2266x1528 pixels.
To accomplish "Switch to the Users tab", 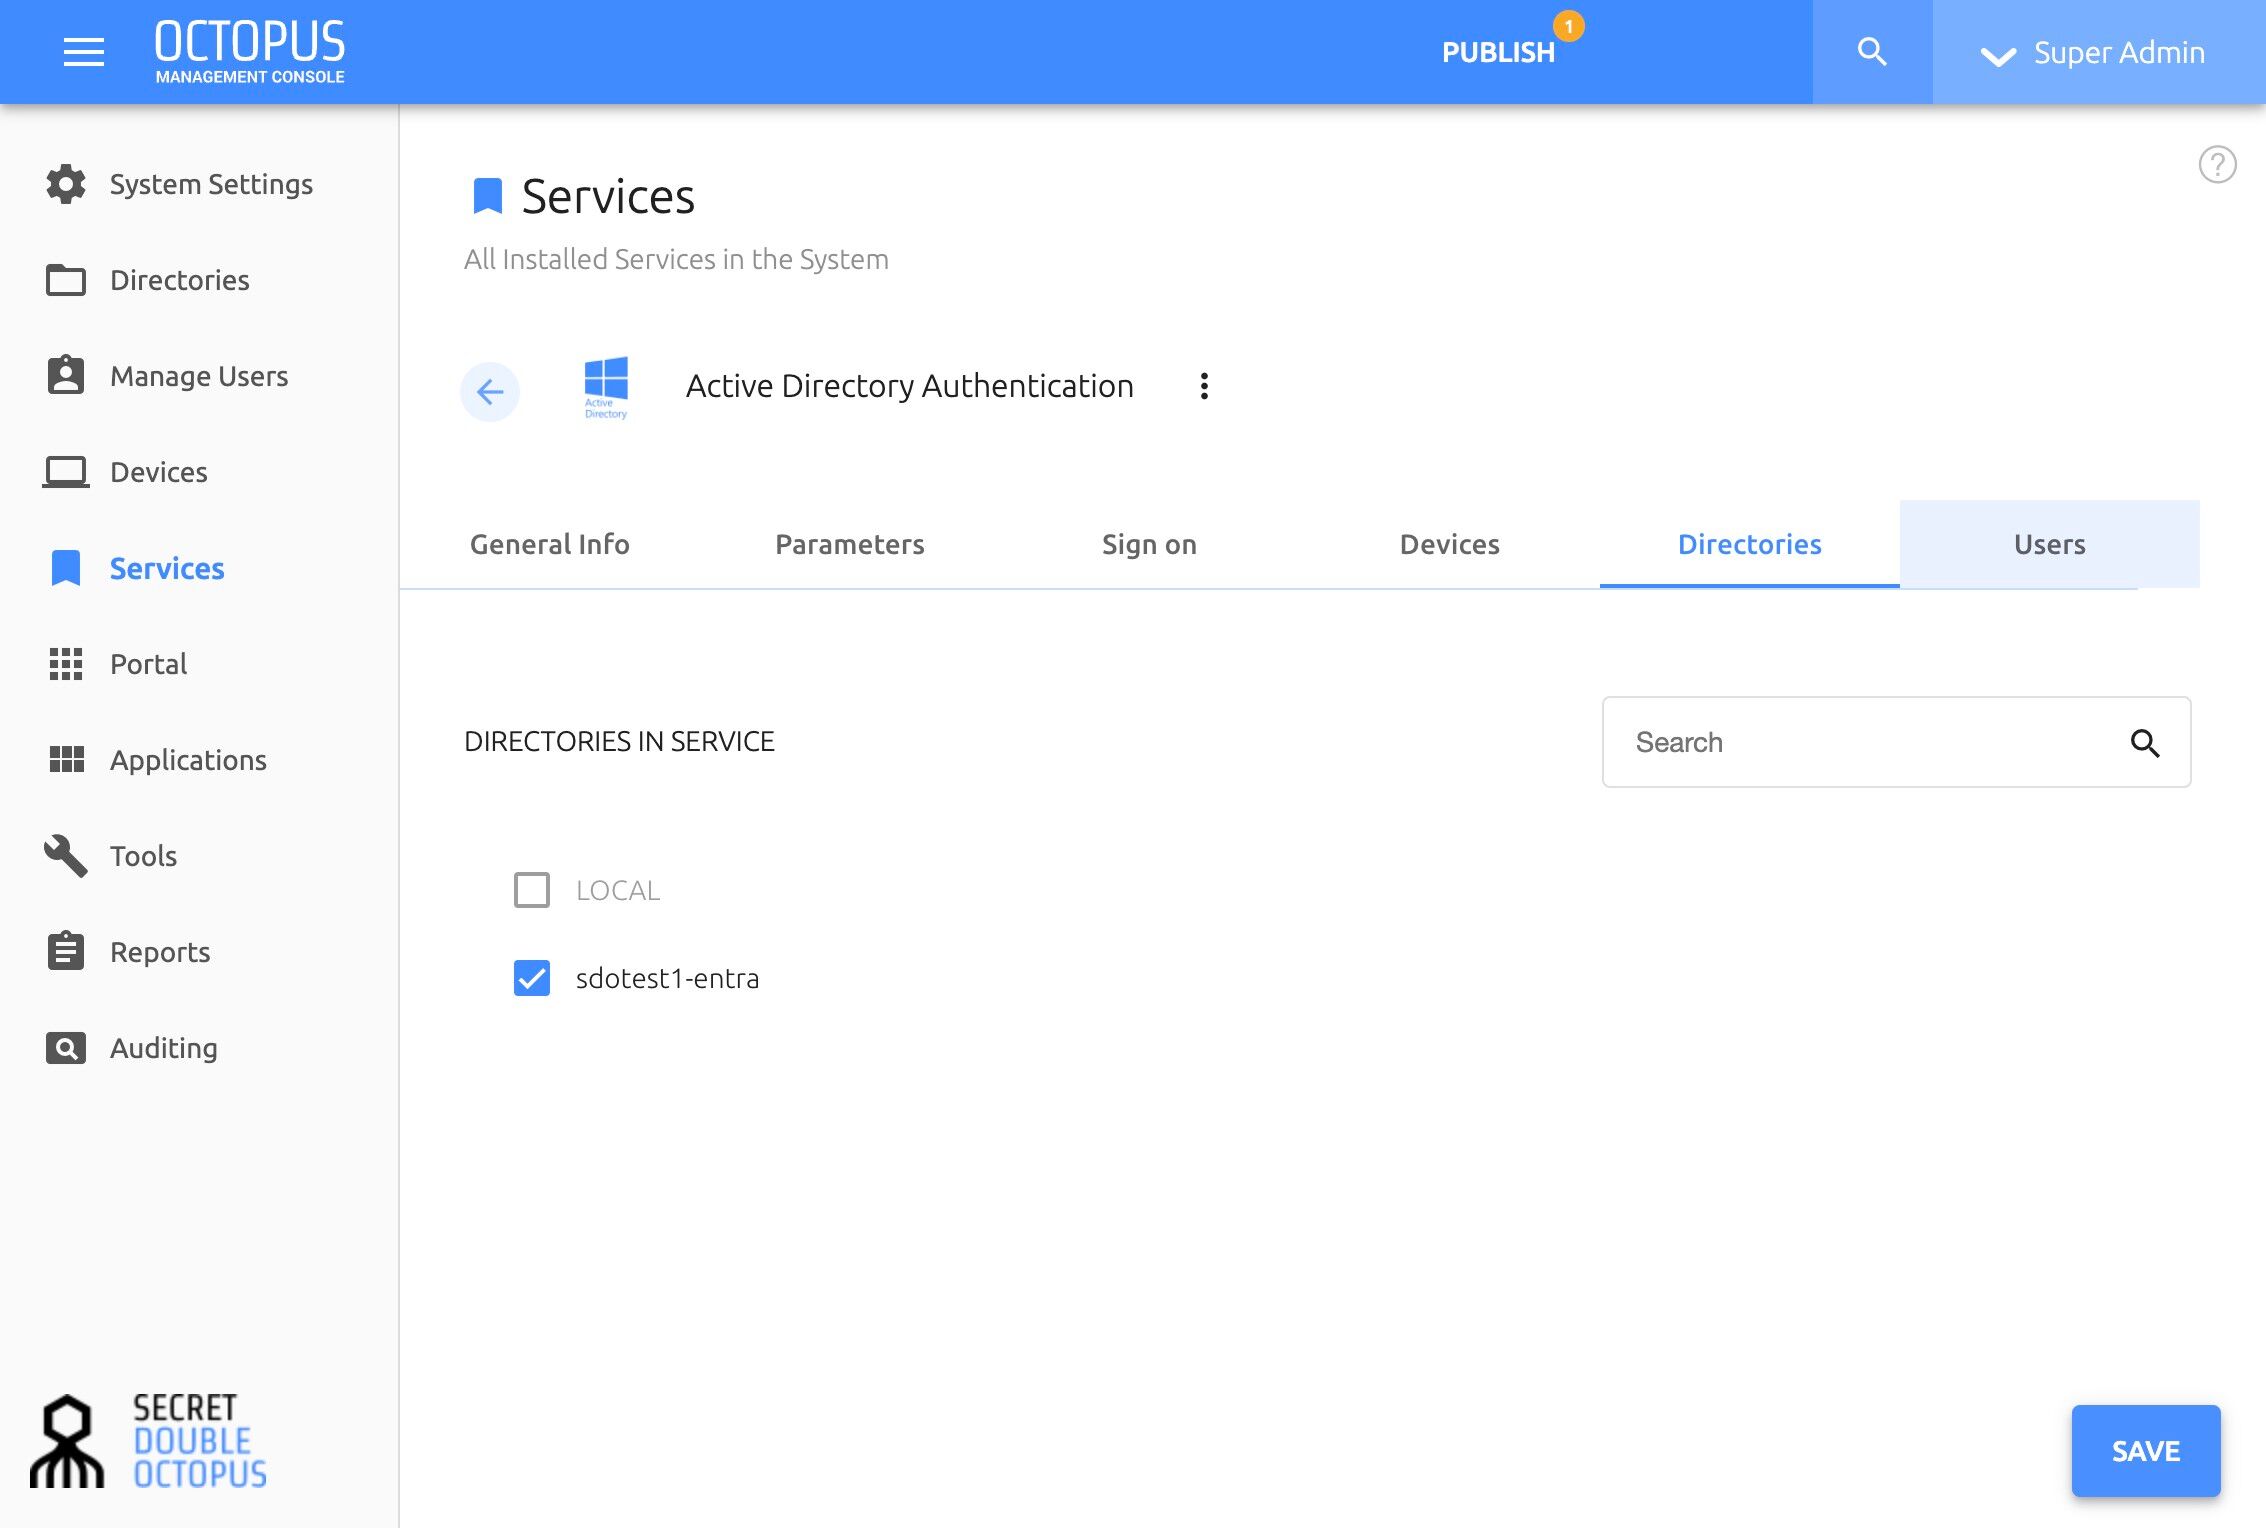I will coord(2050,544).
